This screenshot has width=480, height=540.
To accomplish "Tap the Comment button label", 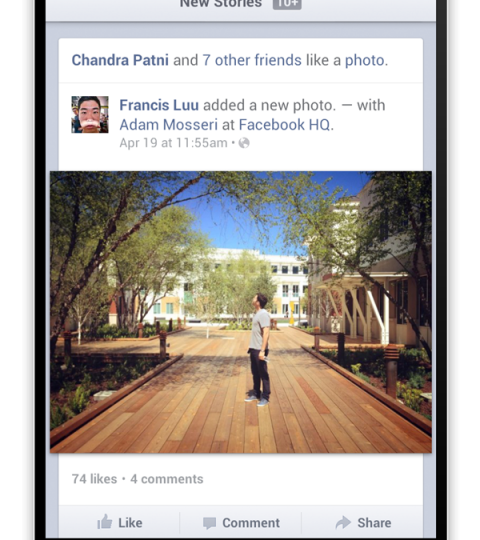I will (x=251, y=523).
